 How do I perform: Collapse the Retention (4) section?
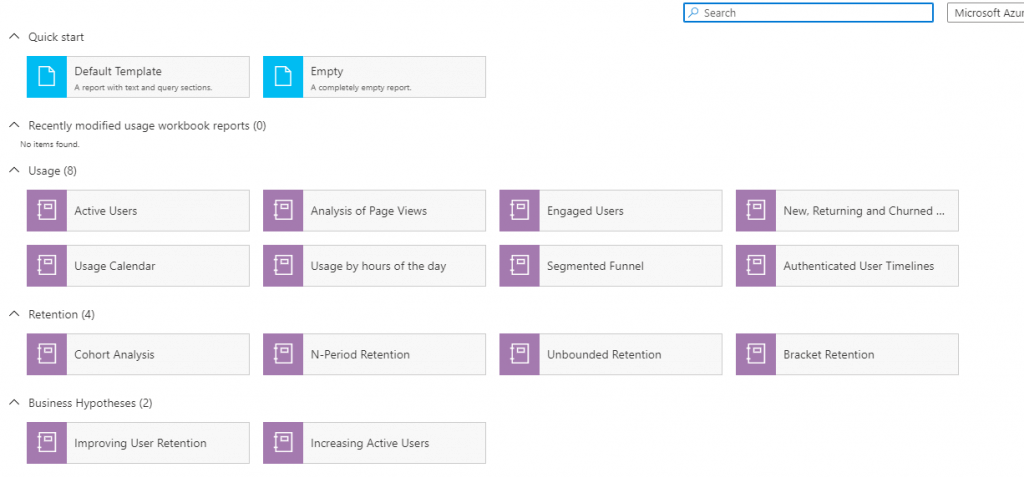(x=13, y=314)
